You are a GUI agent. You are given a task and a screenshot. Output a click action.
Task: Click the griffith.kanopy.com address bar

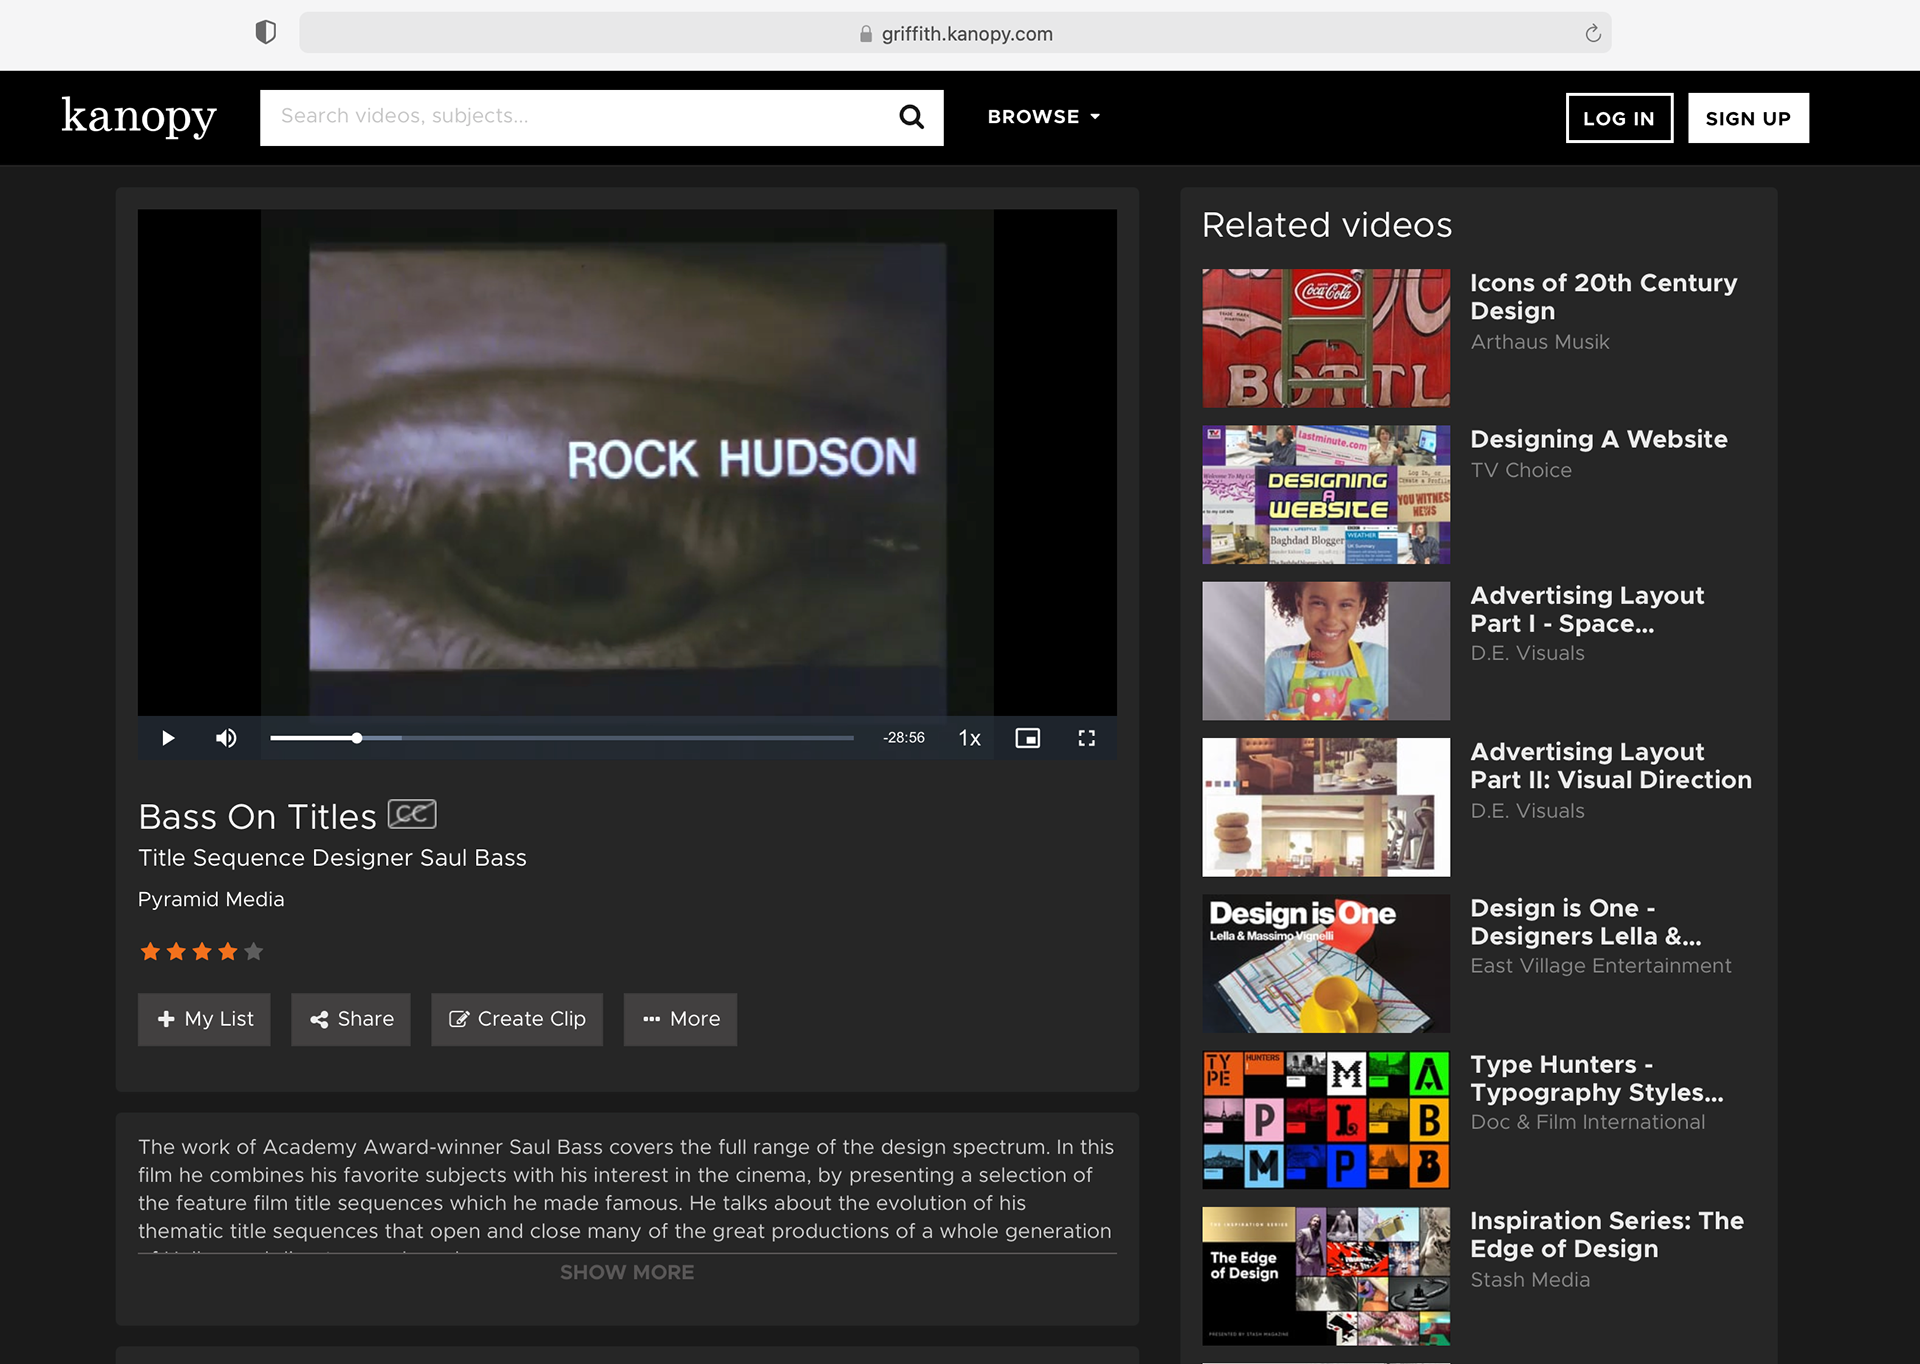[x=955, y=33]
